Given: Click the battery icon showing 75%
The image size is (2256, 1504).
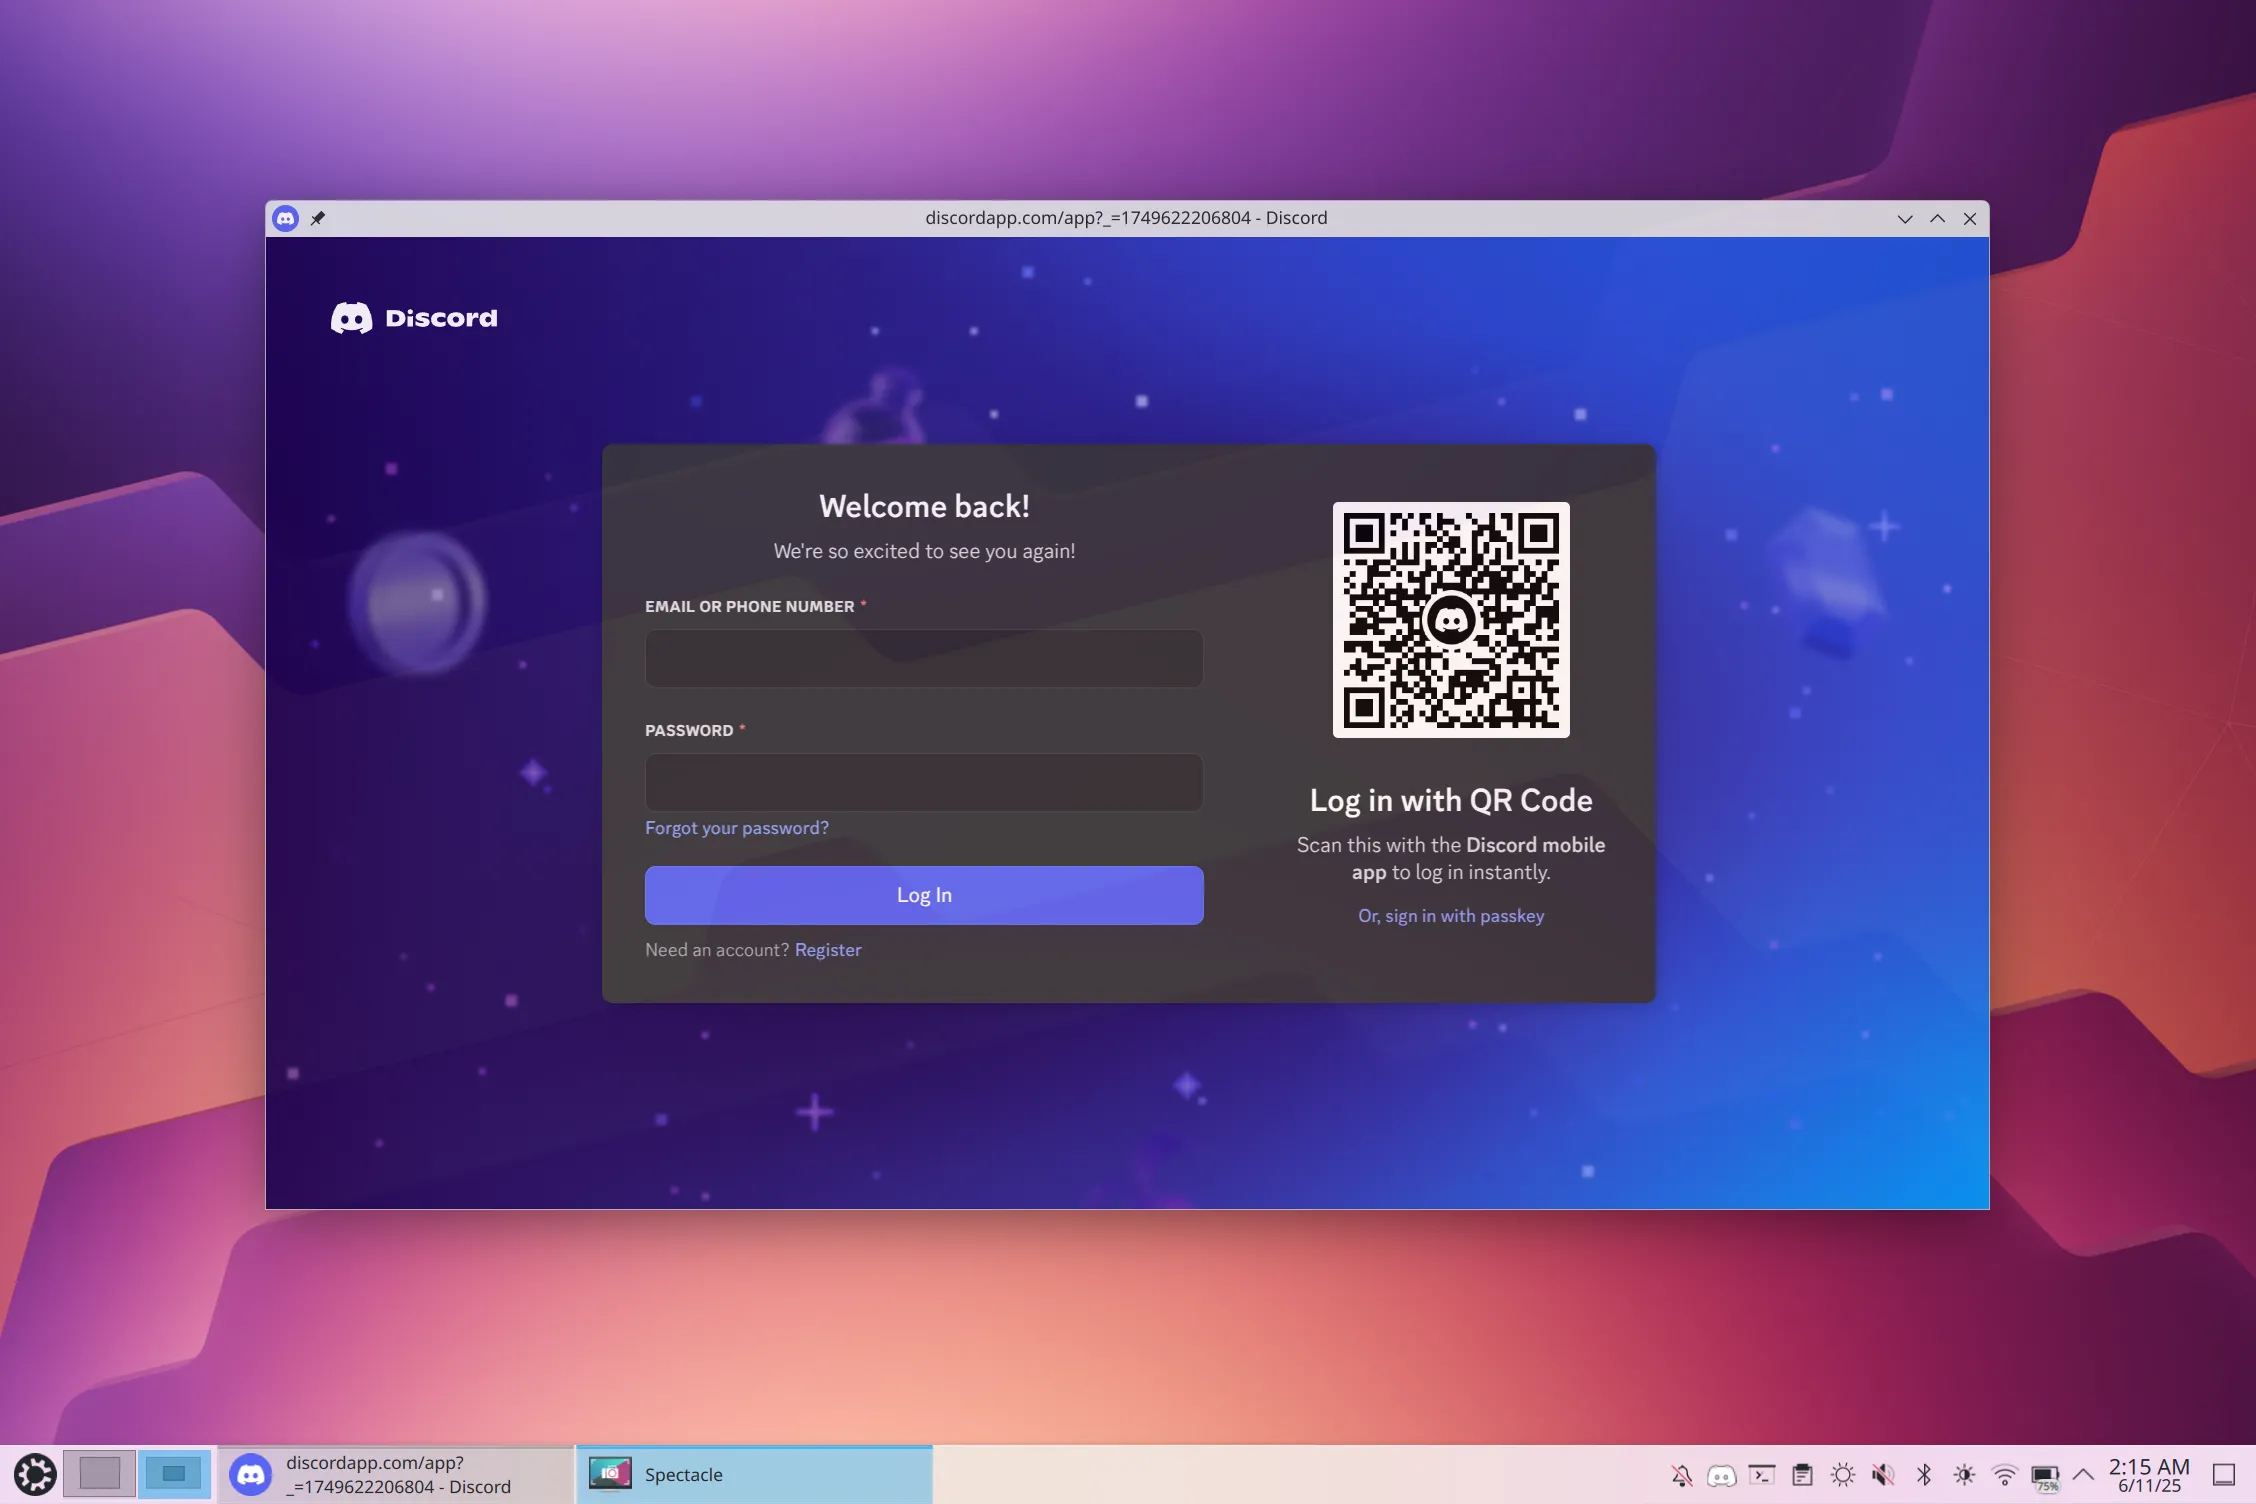Looking at the screenshot, I should click(2045, 1474).
